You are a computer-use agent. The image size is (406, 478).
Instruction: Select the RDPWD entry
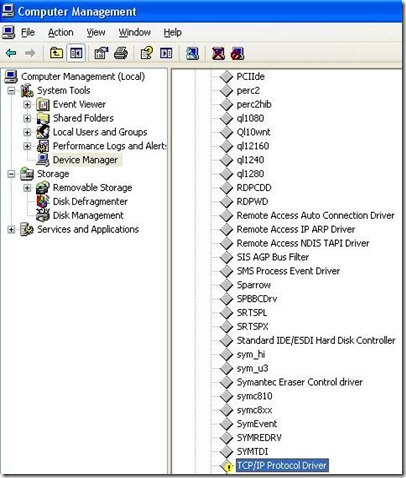(252, 202)
